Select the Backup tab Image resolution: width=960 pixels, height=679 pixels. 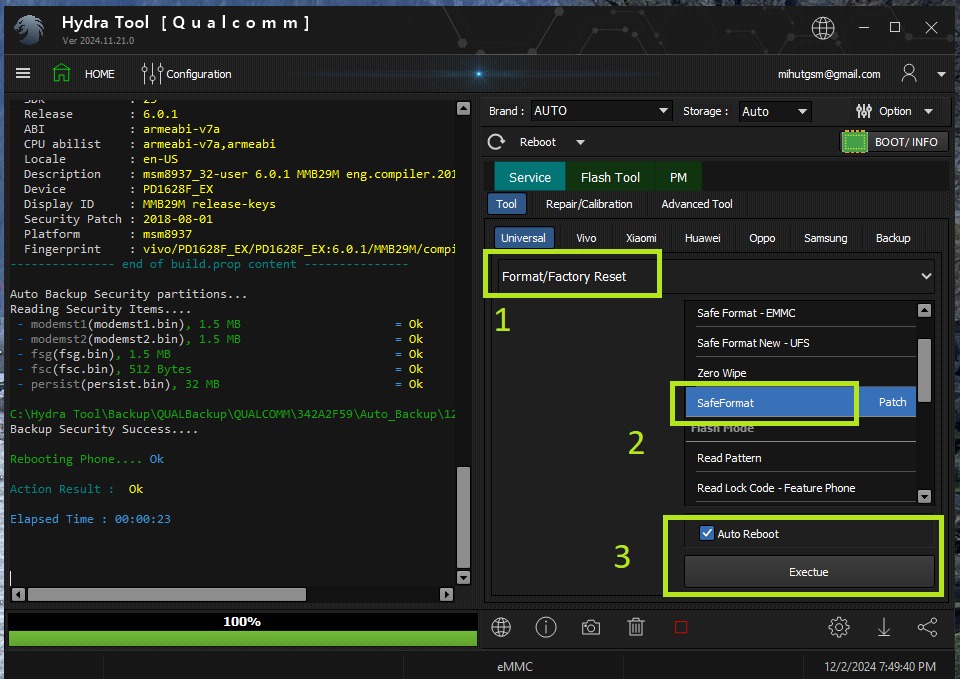893,238
